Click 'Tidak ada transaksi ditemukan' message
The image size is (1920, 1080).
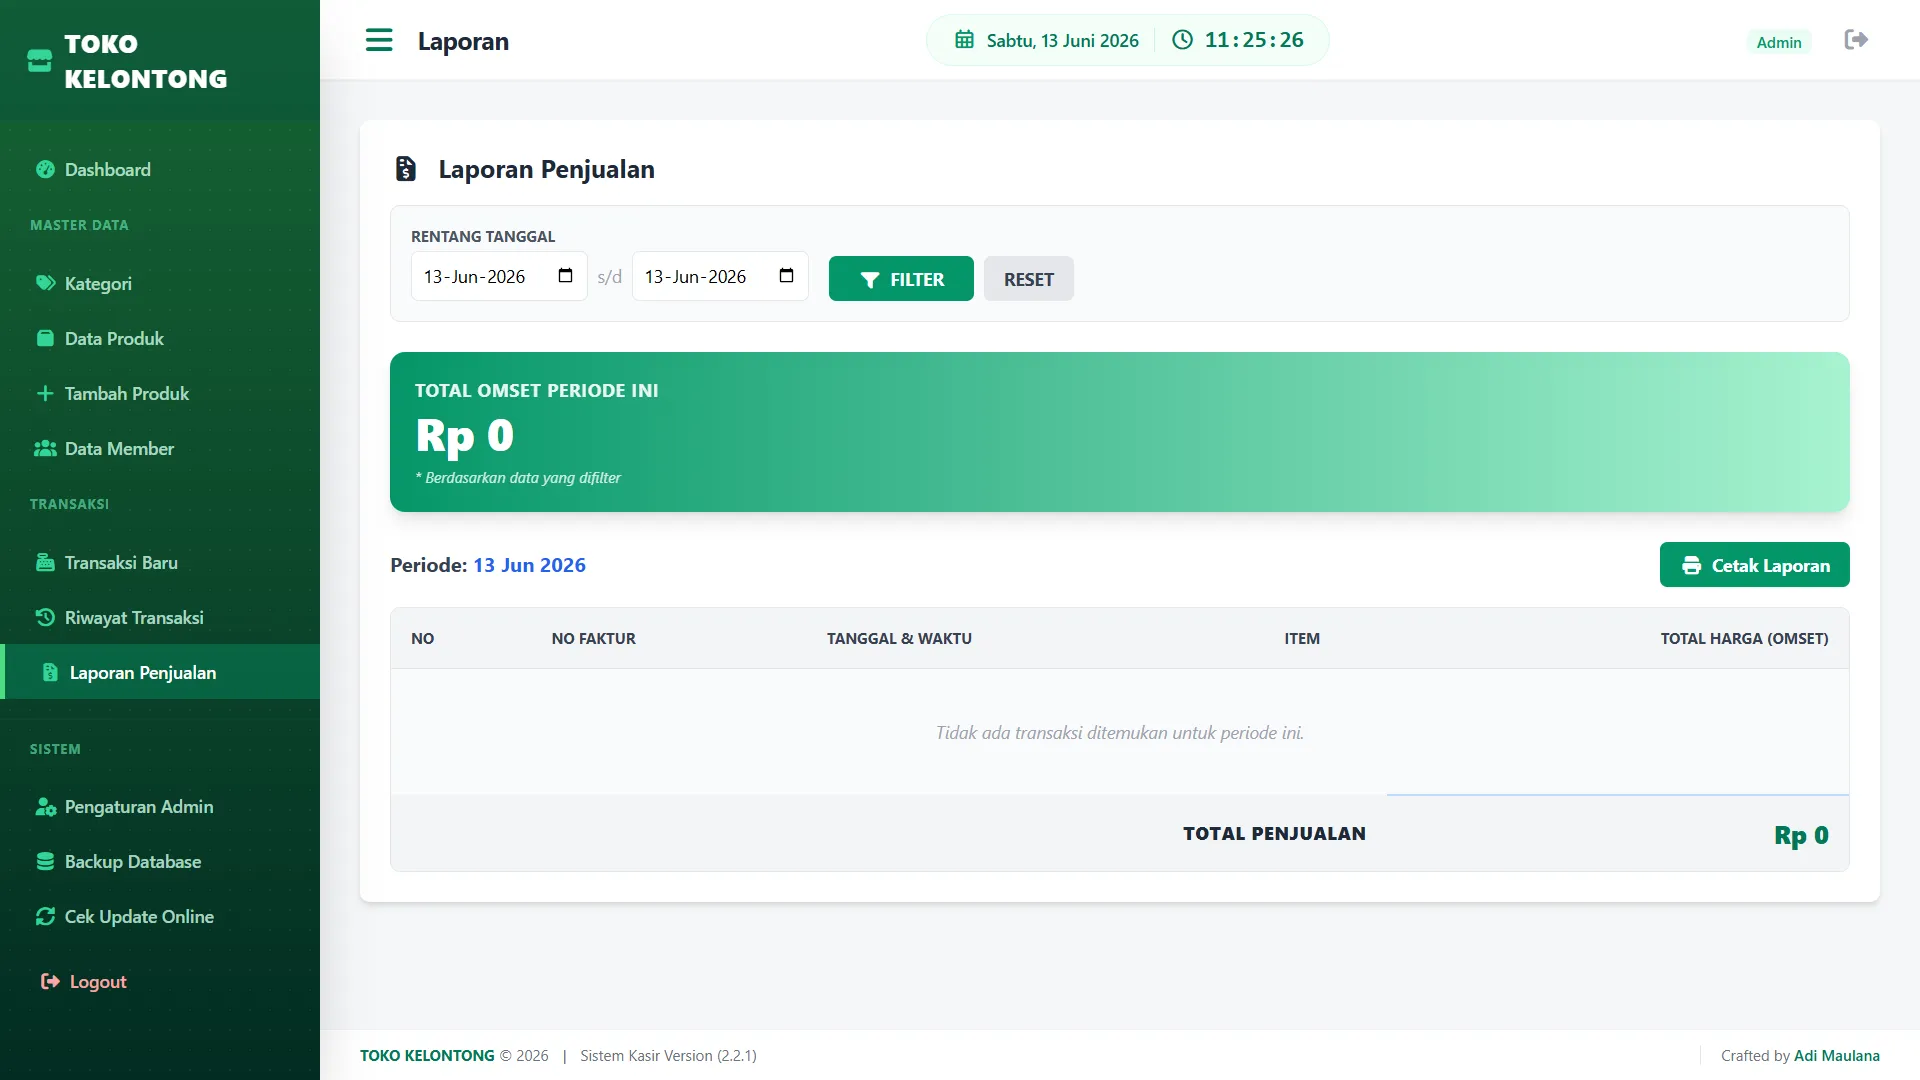point(1119,732)
